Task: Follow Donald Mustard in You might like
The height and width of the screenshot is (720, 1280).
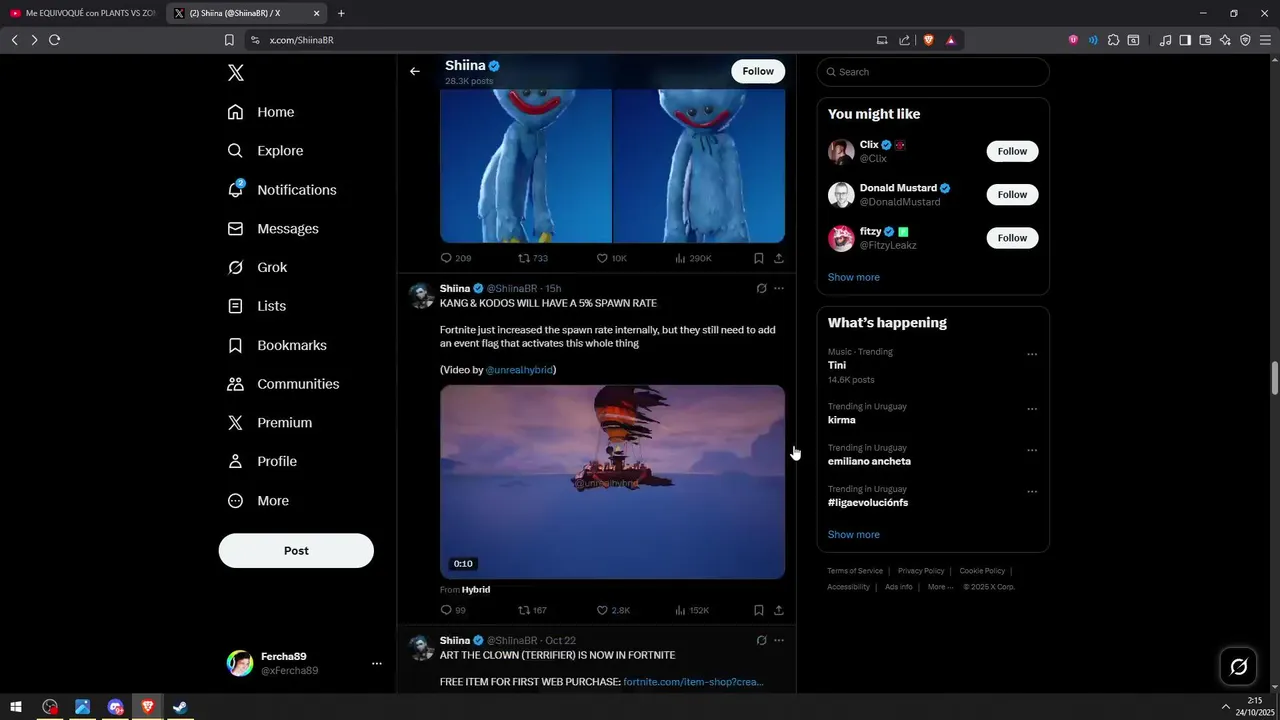Action: [x=1012, y=194]
